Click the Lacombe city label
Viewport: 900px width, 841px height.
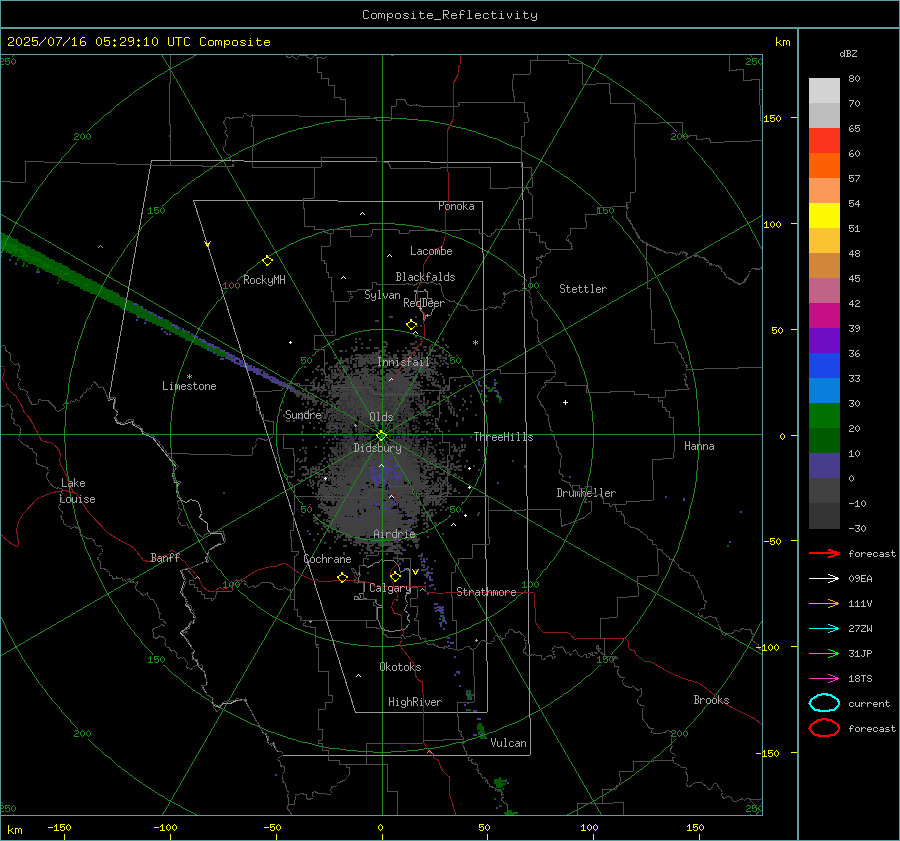[431, 251]
